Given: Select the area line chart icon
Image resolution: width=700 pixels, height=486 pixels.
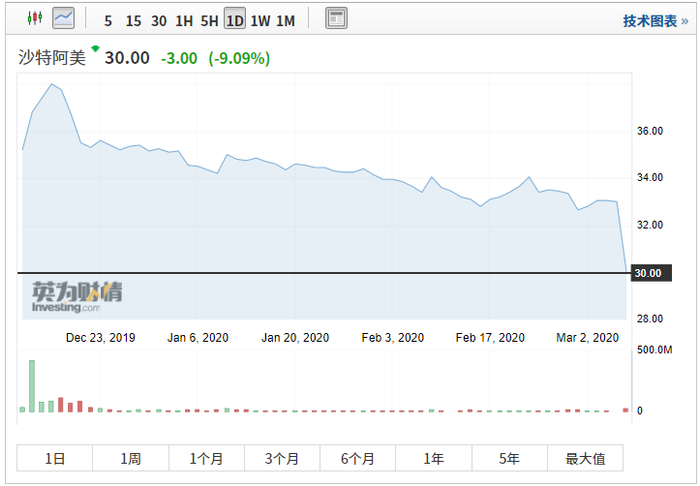Looking at the screenshot, I should tap(64, 18).
